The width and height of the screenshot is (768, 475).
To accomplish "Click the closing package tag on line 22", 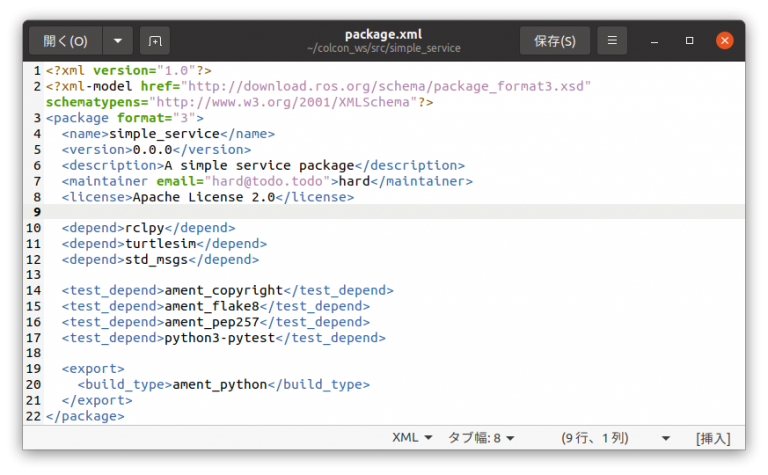I will pos(85,415).
